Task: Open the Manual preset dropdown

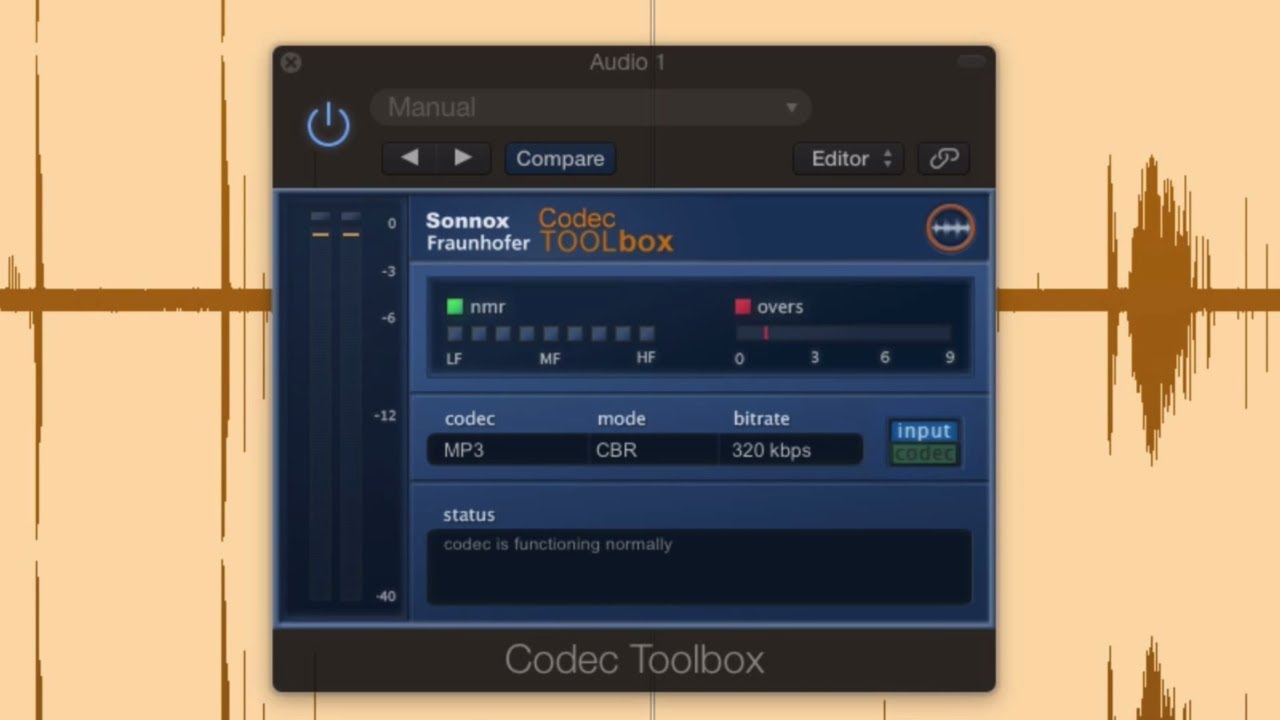Action: coord(590,107)
